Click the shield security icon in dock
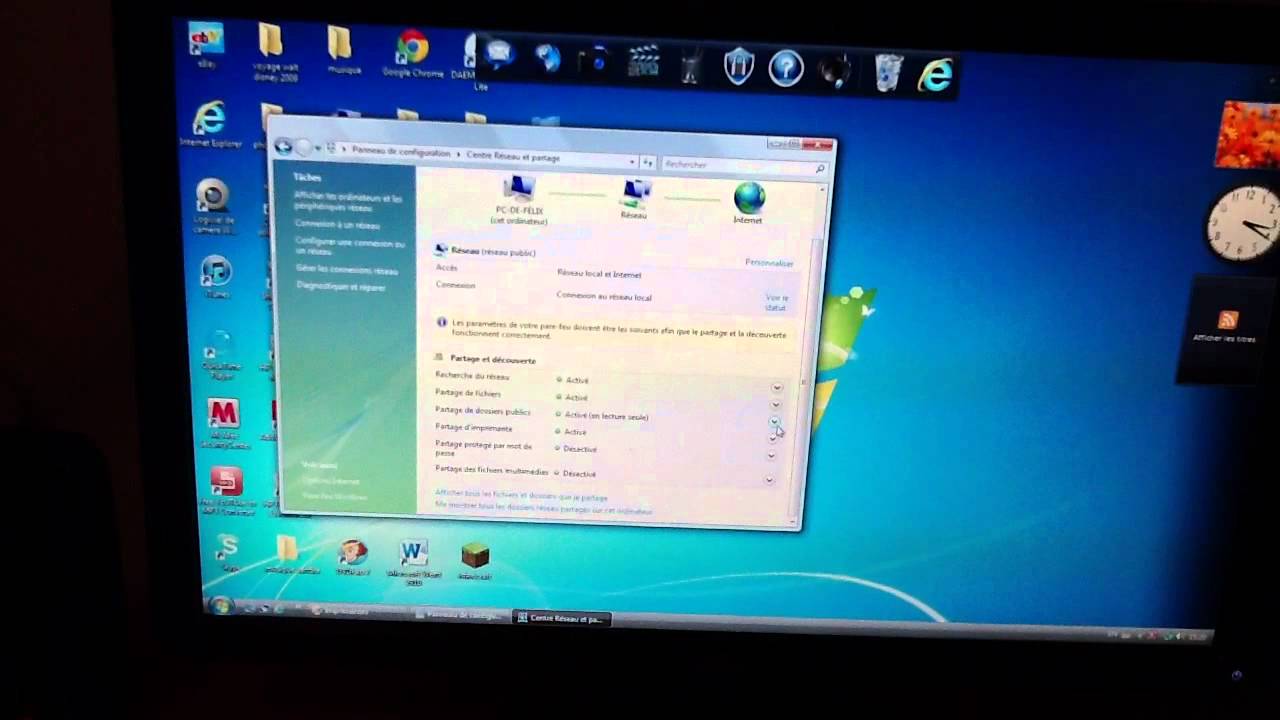Image resolution: width=1280 pixels, height=720 pixels. pyautogui.click(x=738, y=68)
